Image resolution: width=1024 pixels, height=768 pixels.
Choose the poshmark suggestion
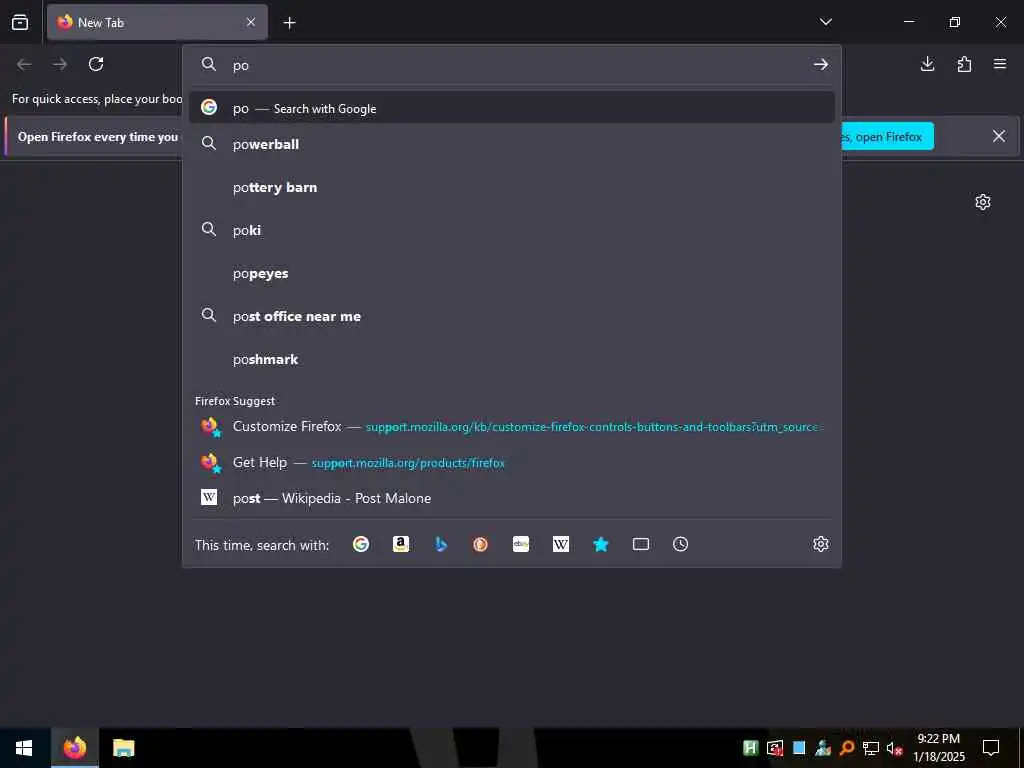(x=511, y=359)
